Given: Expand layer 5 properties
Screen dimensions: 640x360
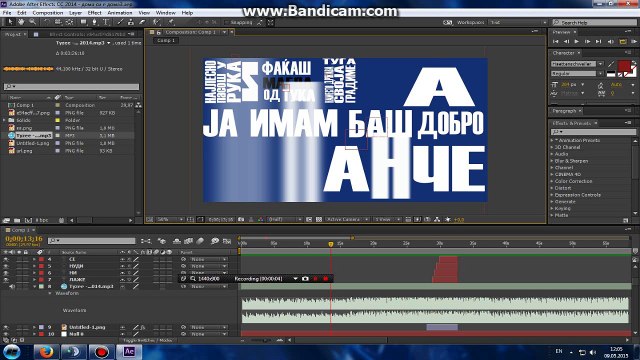Looking at the screenshot, I should coord(34,266).
